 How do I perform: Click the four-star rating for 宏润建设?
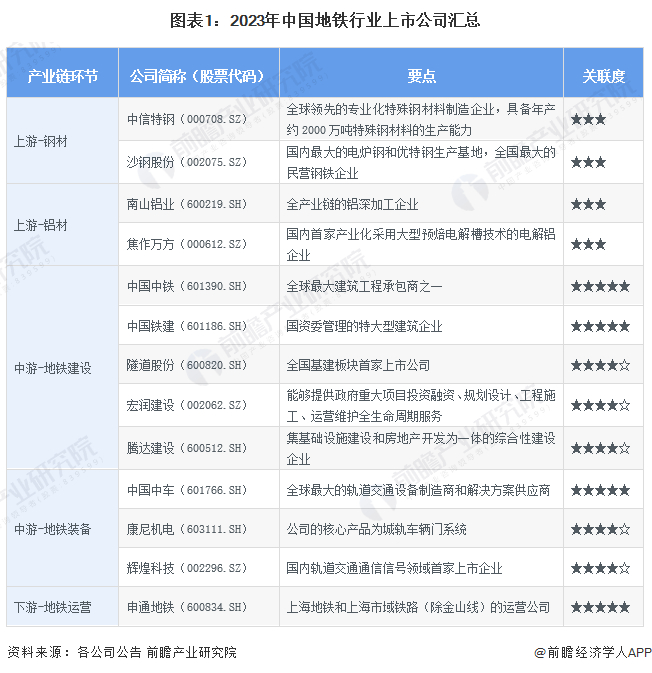point(600,405)
